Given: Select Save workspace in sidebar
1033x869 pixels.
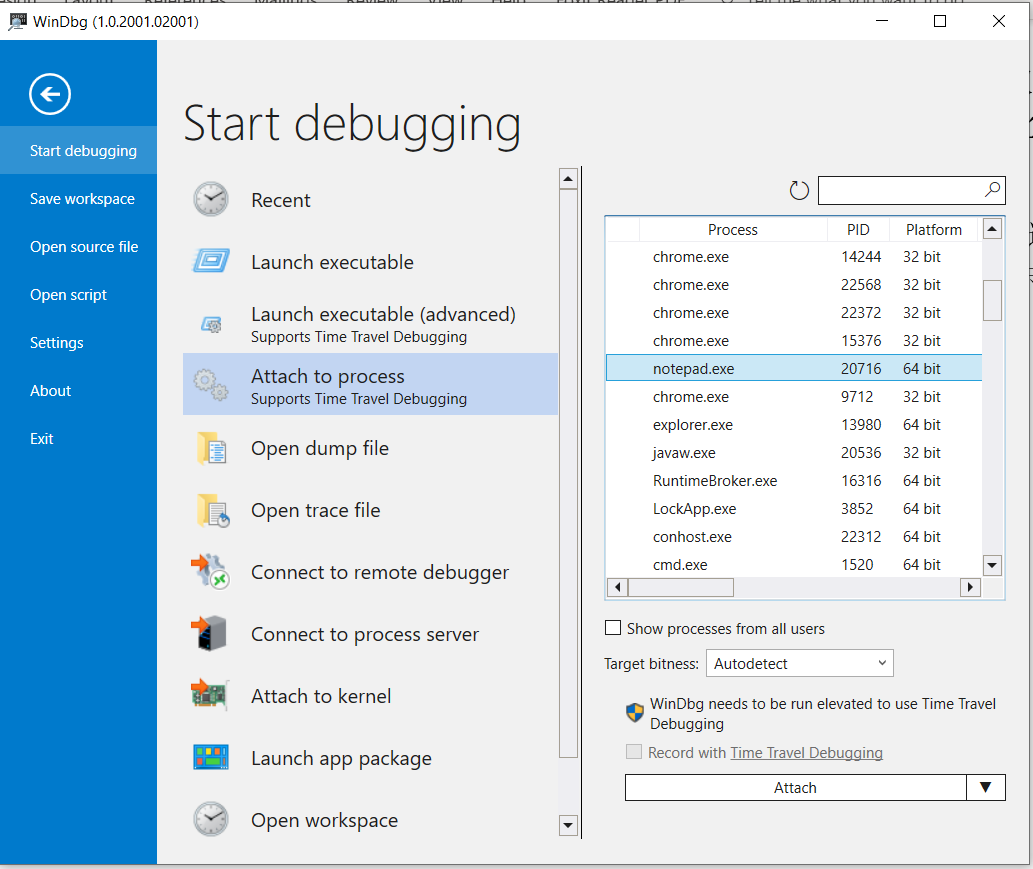Looking at the screenshot, I should click(x=82, y=199).
